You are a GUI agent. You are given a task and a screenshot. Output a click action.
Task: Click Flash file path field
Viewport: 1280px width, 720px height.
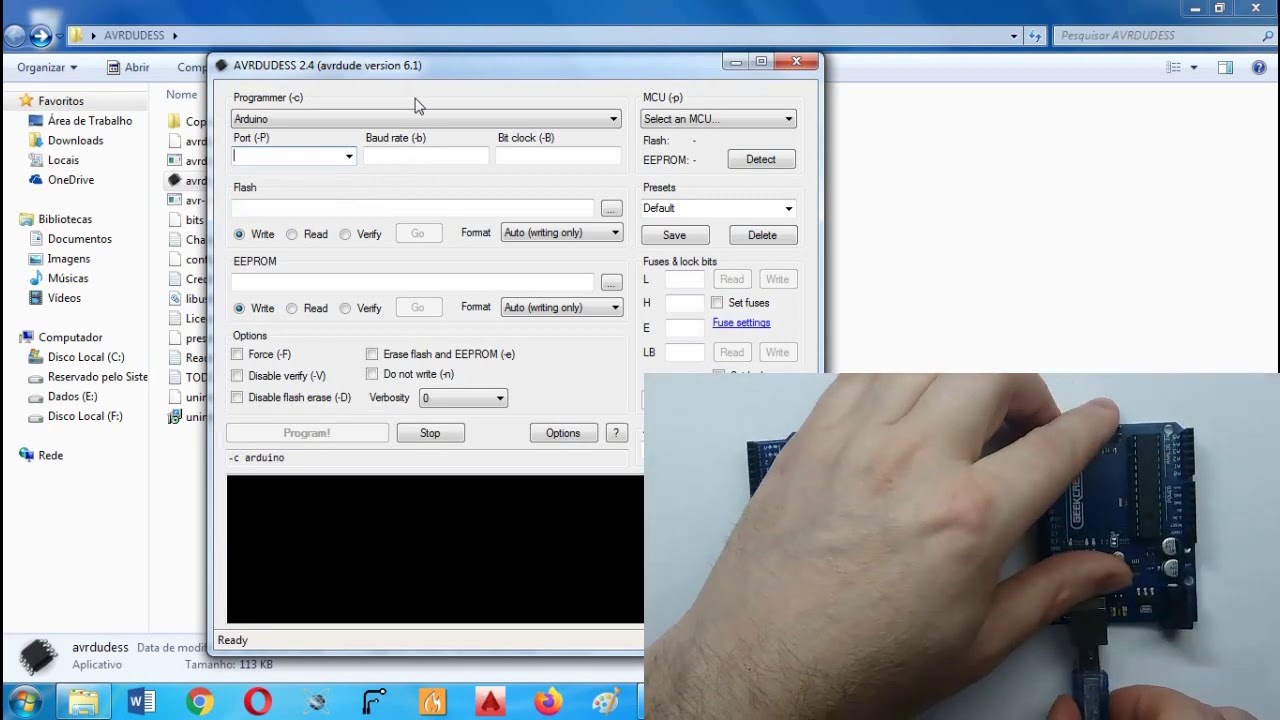coord(413,208)
